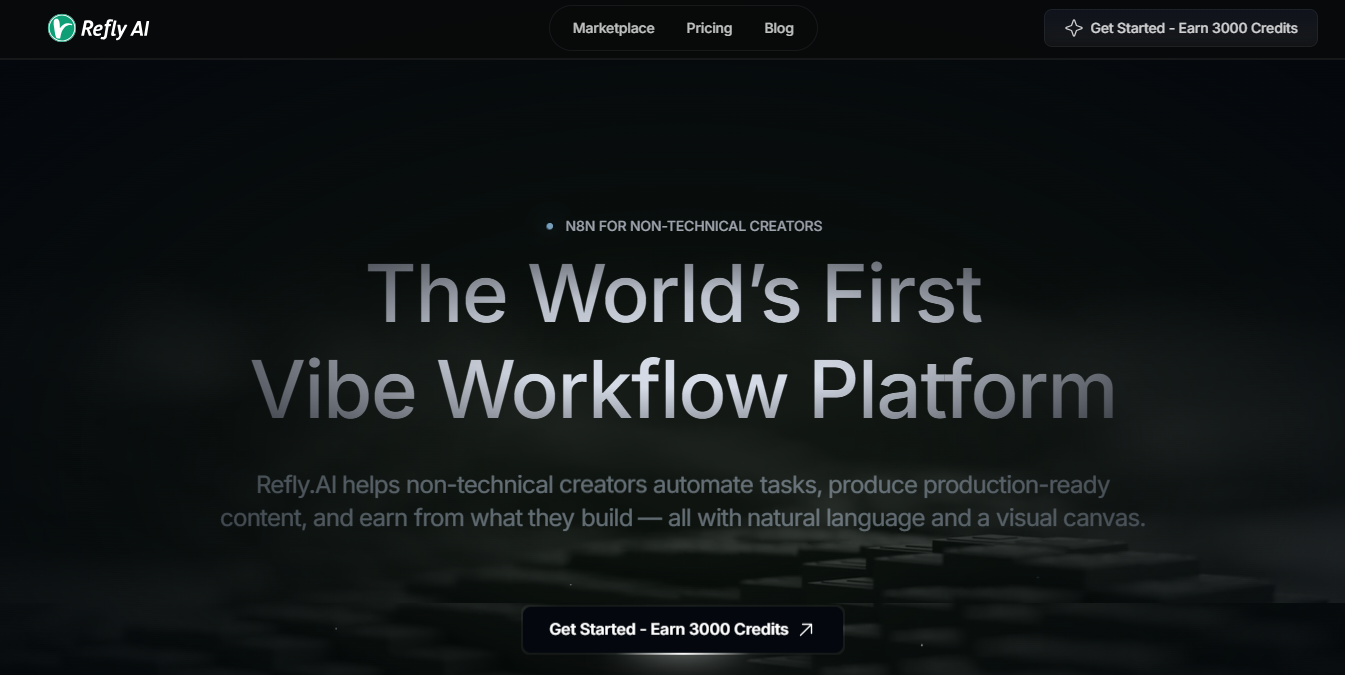Click hero Get Started - Earn 3000 Credits button

pyautogui.click(x=683, y=630)
